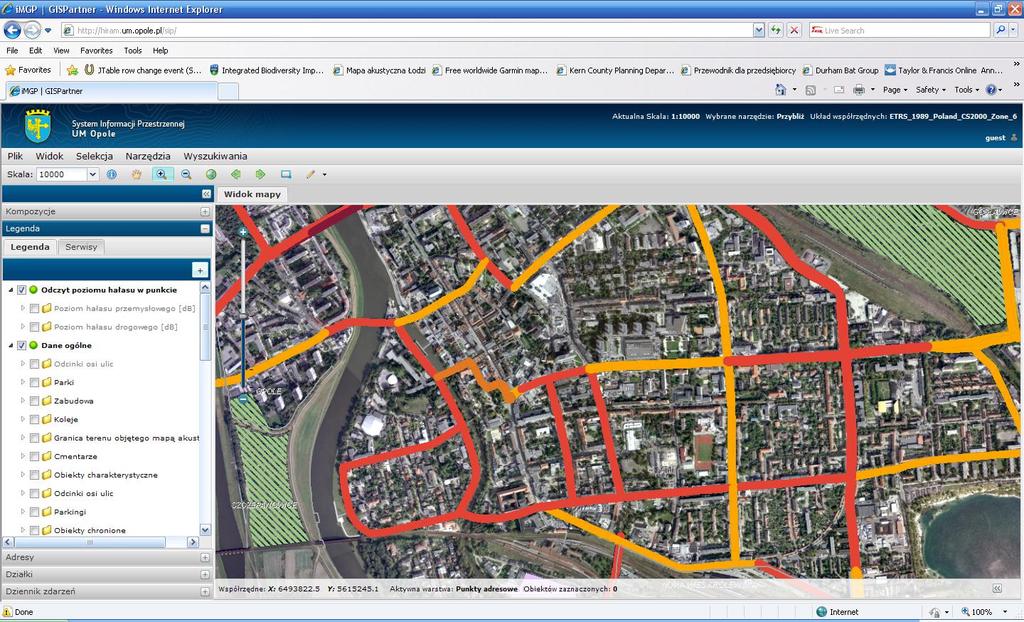
Task: Click the RSS feeds icon
Action: (x=810, y=90)
